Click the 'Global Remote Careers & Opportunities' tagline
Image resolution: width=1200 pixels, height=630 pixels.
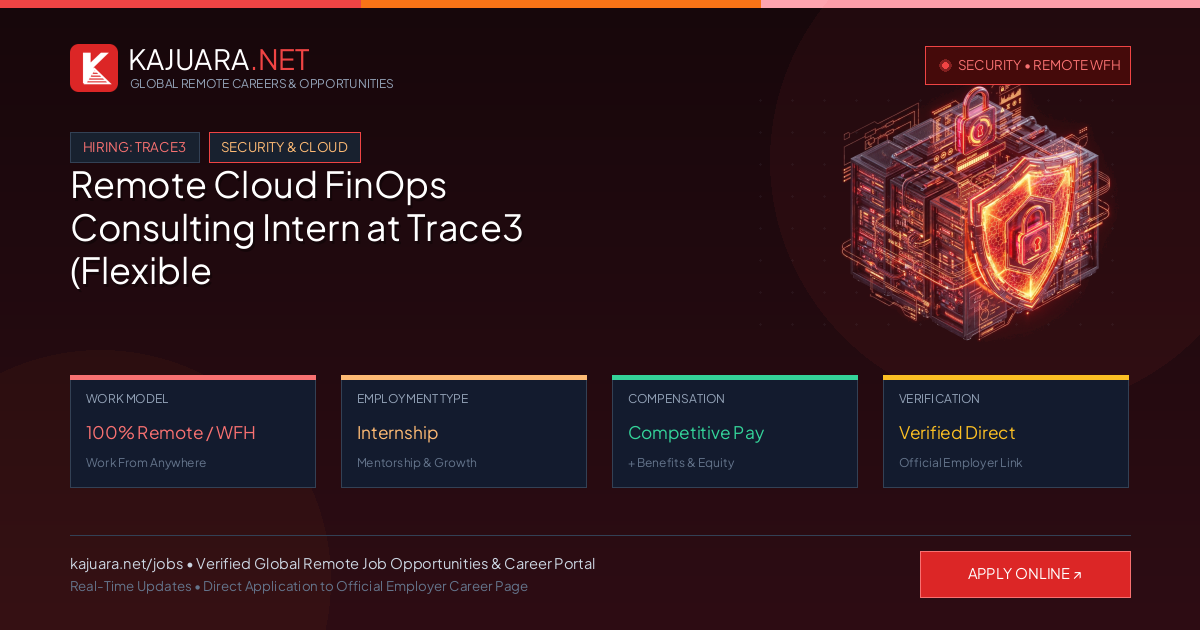point(262,84)
